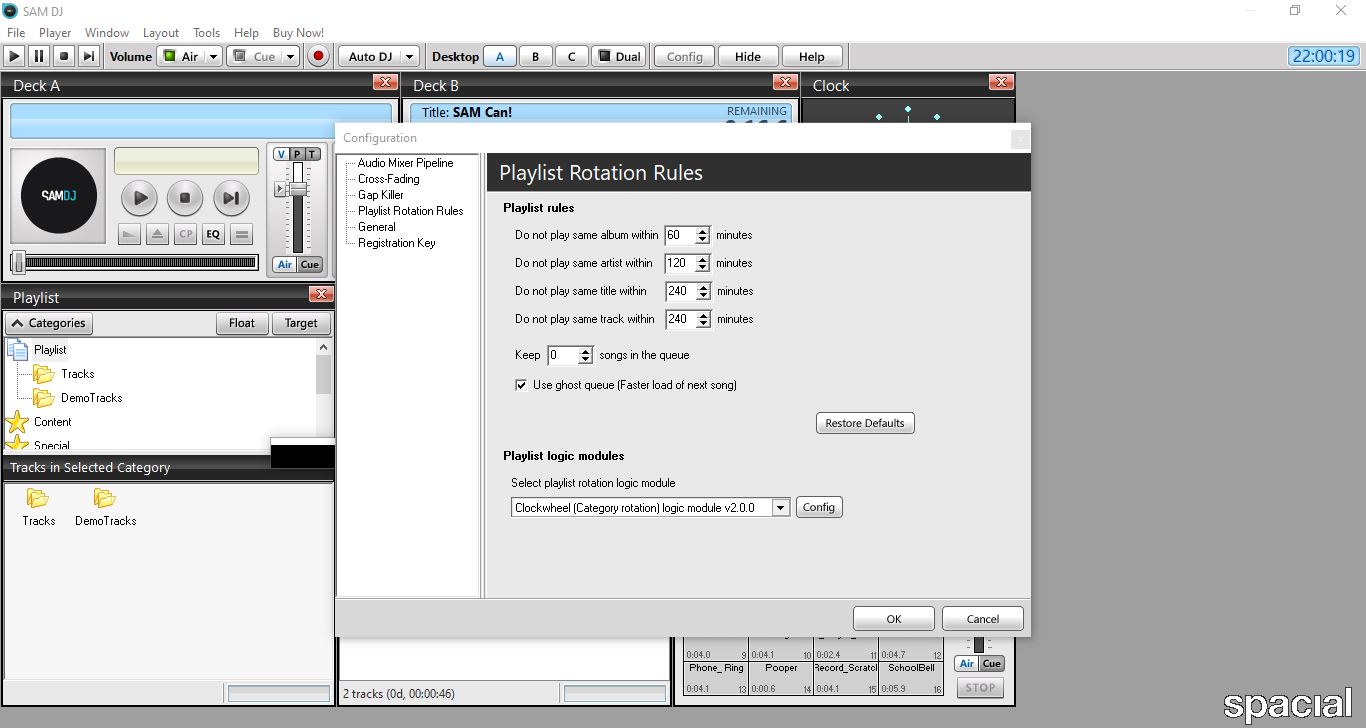Open the Tools menu
The height and width of the screenshot is (728, 1366).
(207, 33)
